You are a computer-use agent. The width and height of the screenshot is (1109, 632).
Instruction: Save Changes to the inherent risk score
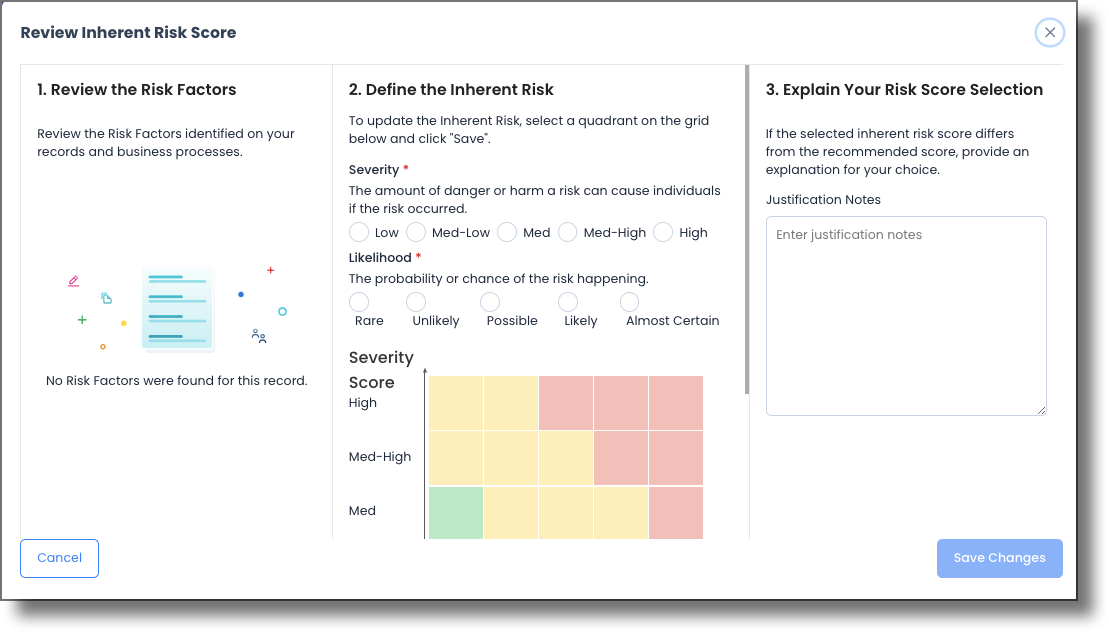999,558
